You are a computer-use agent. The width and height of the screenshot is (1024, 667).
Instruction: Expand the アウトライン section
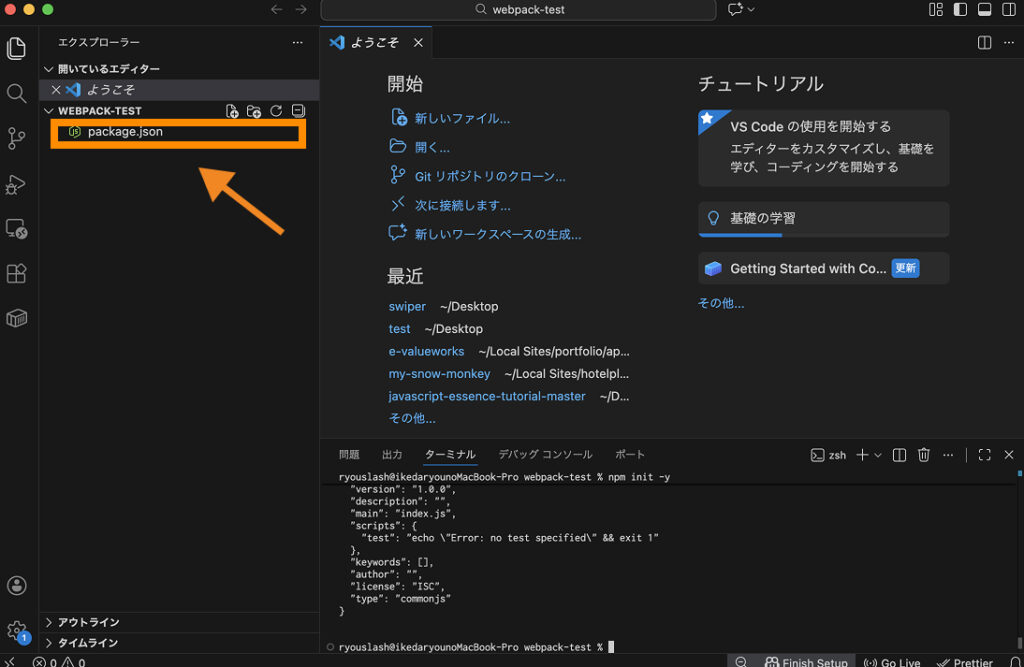88,622
